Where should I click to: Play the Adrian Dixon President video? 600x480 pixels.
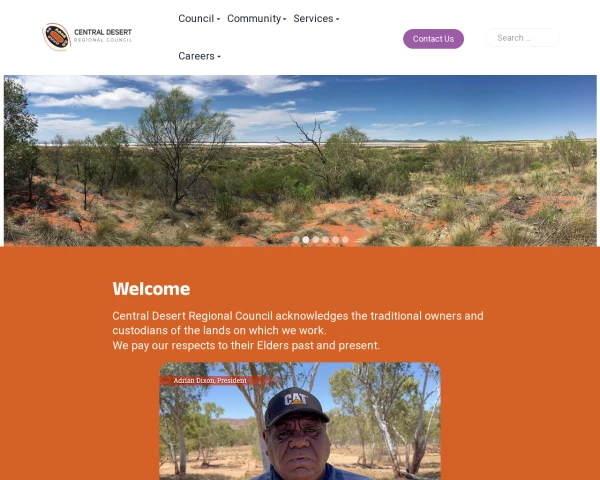coord(300,421)
